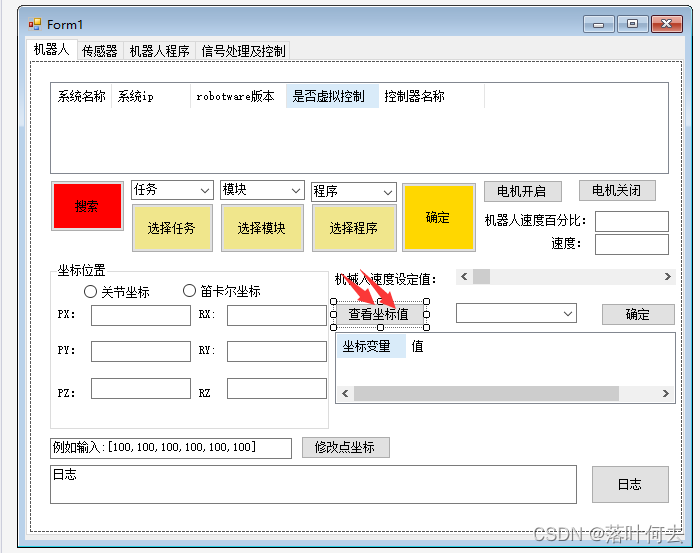700x553 pixels.
Task: Click the 选择模块 button
Action: pyautogui.click(x=262, y=228)
